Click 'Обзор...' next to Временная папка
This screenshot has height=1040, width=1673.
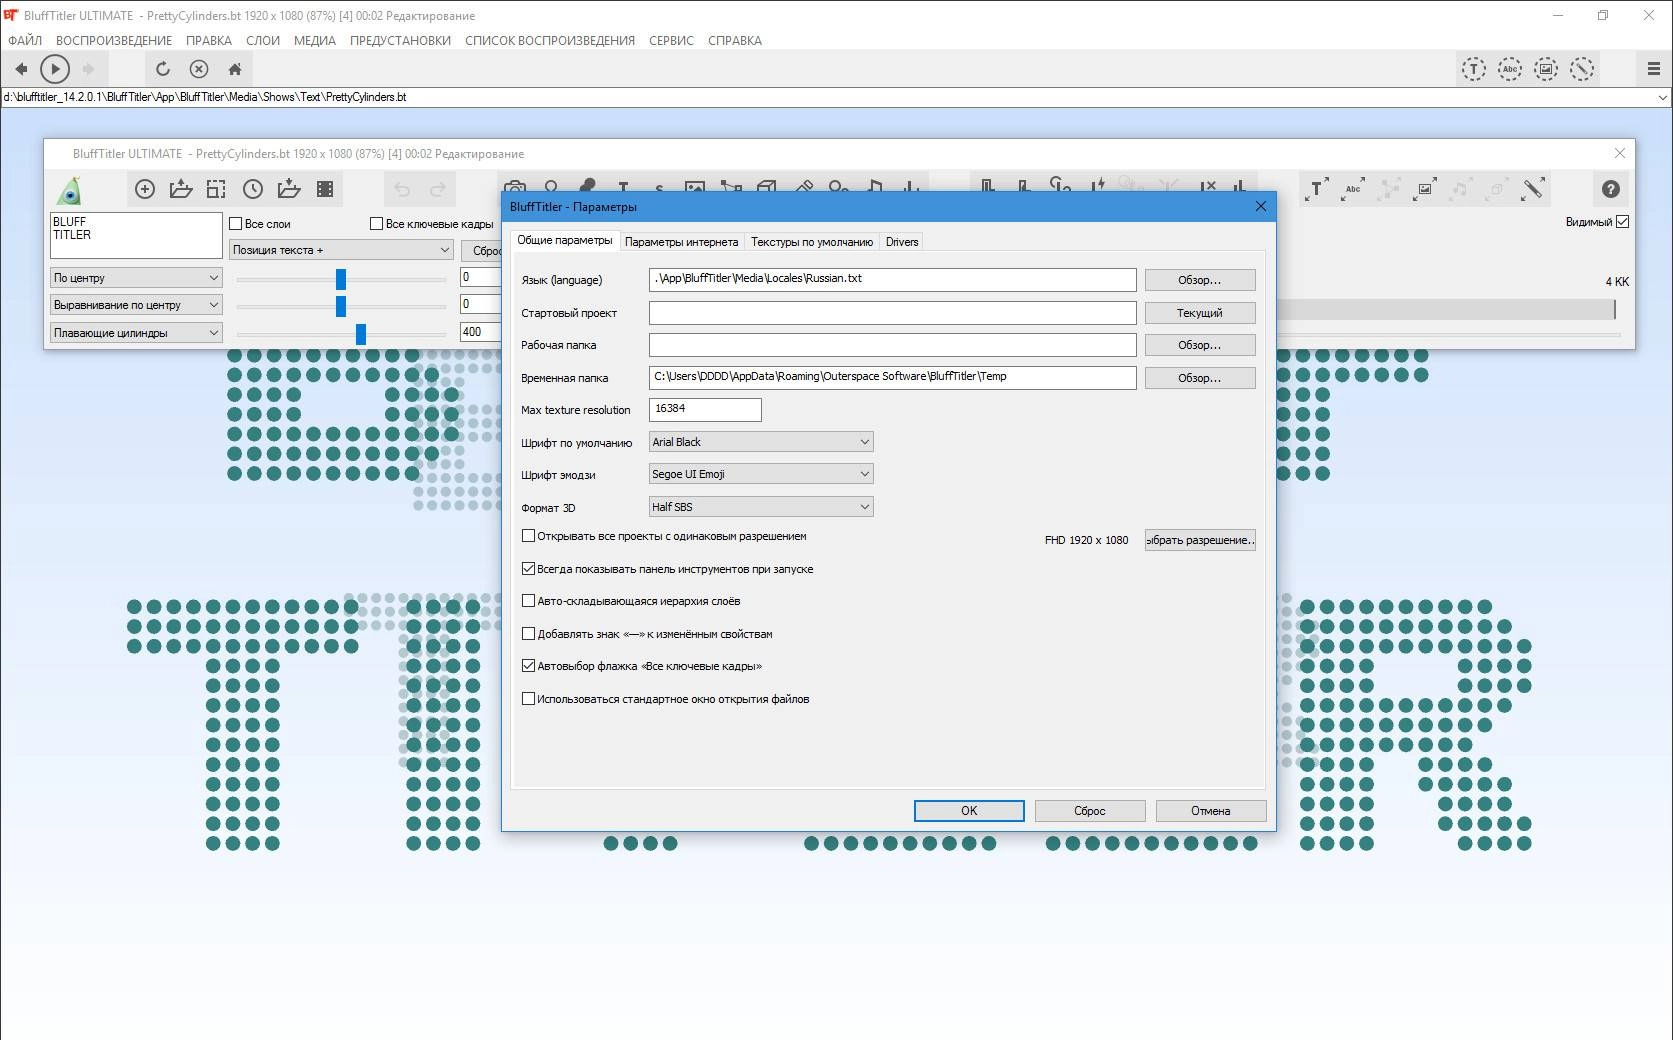point(1200,378)
